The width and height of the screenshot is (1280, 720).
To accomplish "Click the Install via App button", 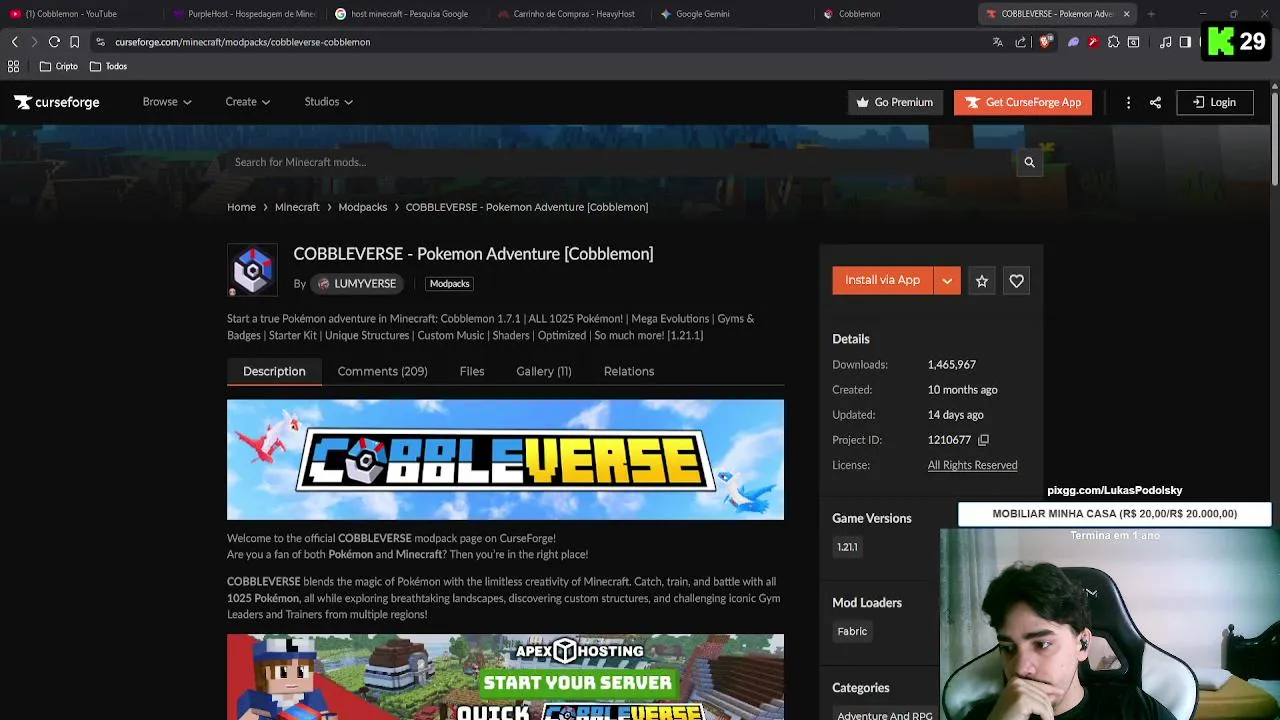I will [x=883, y=281].
